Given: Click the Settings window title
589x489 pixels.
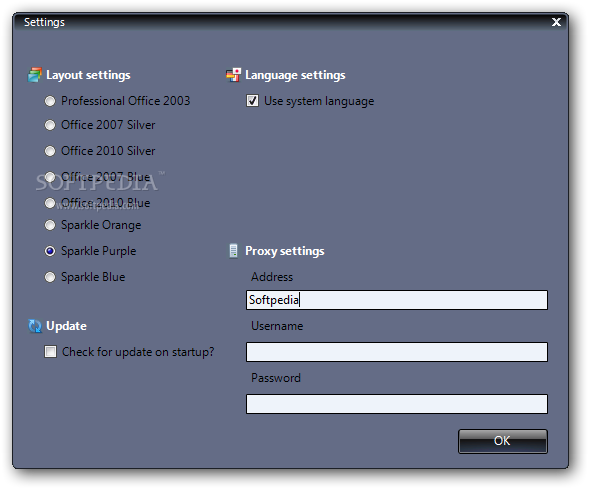Looking at the screenshot, I should click(44, 23).
